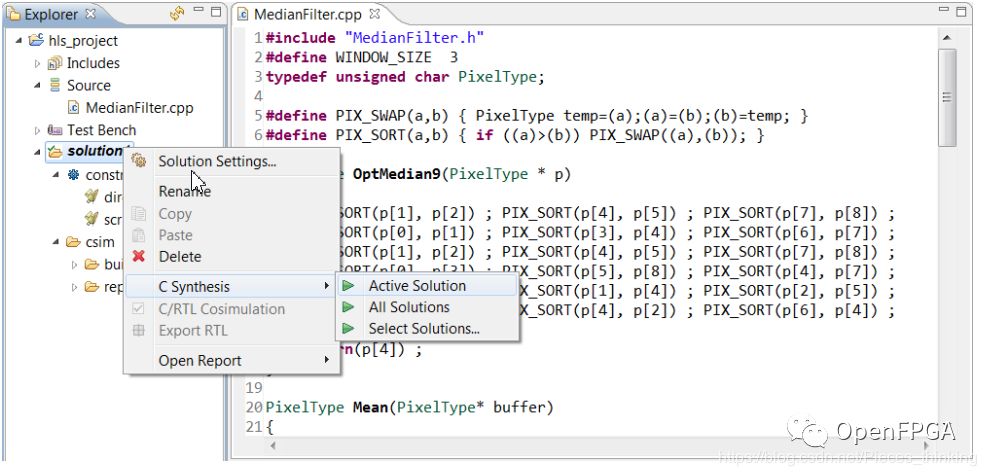The image size is (987, 476).
Task: Select MedianFilter.cpp in the Explorer tree
Action: point(140,108)
